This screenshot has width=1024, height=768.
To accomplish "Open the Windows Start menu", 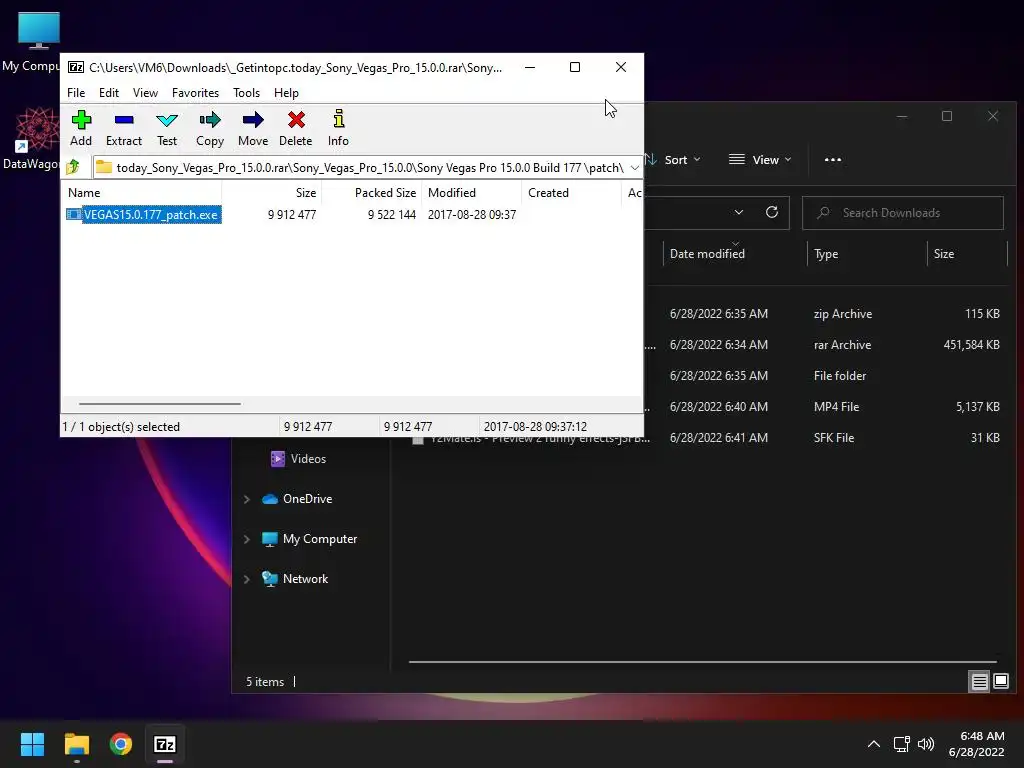I will click(x=32, y=744).
